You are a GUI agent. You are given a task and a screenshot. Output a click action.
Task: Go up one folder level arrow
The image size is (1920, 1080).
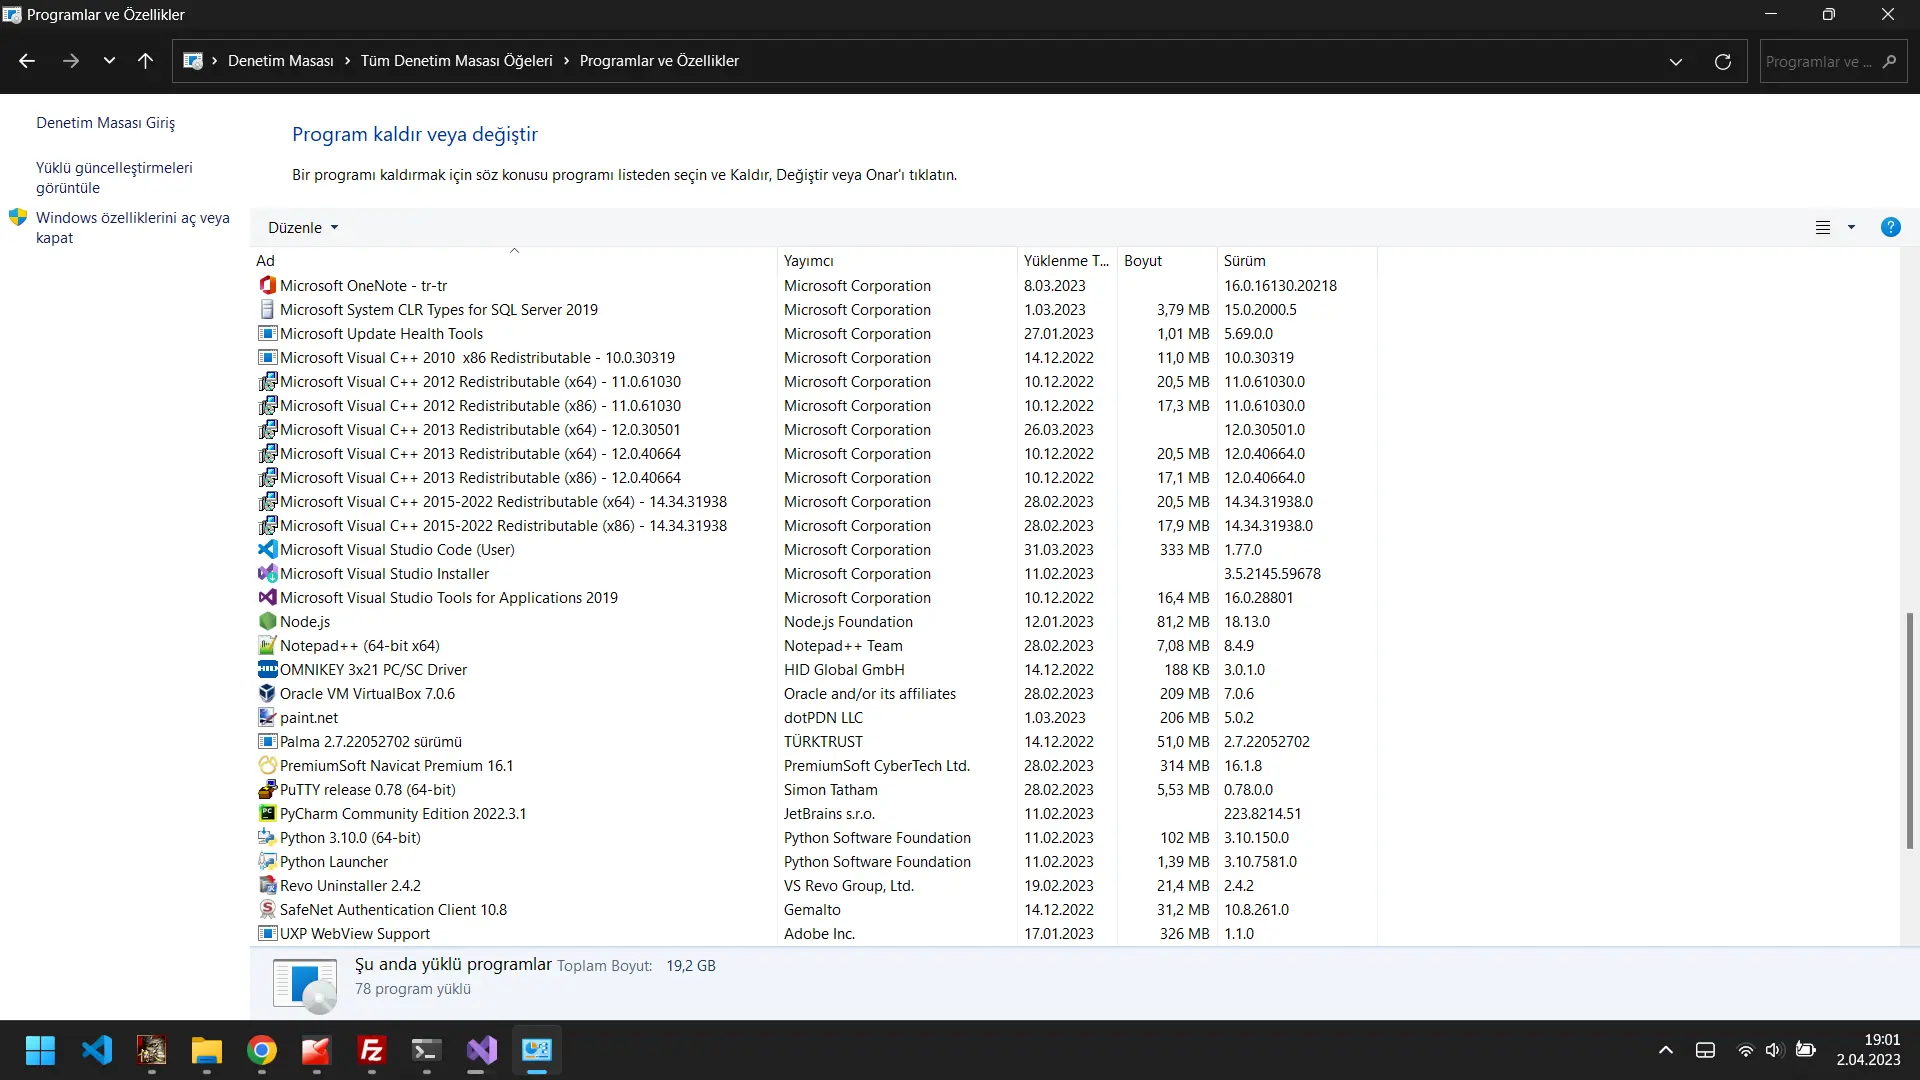pos(145,61)
